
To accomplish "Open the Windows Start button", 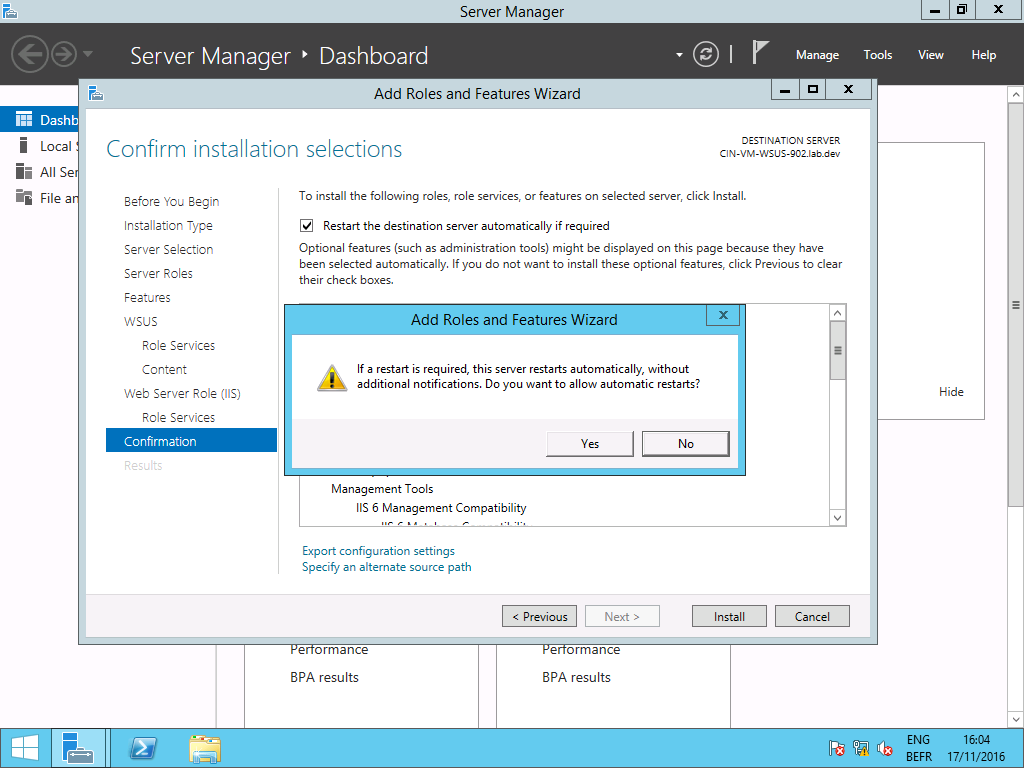I will (x=25, y=748).
